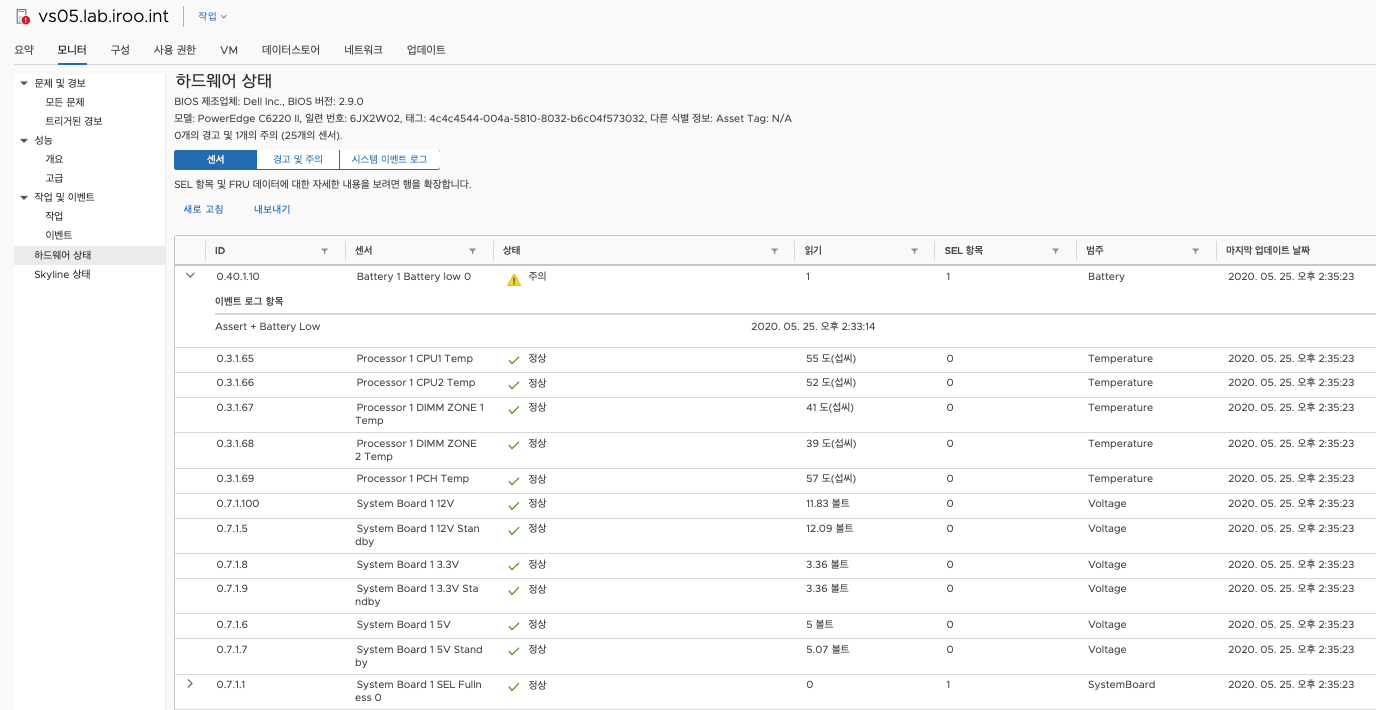Viewport: 1376px width, 710px height.
Task: Open the filter funnel on the ID column
Action: point(324,251)
